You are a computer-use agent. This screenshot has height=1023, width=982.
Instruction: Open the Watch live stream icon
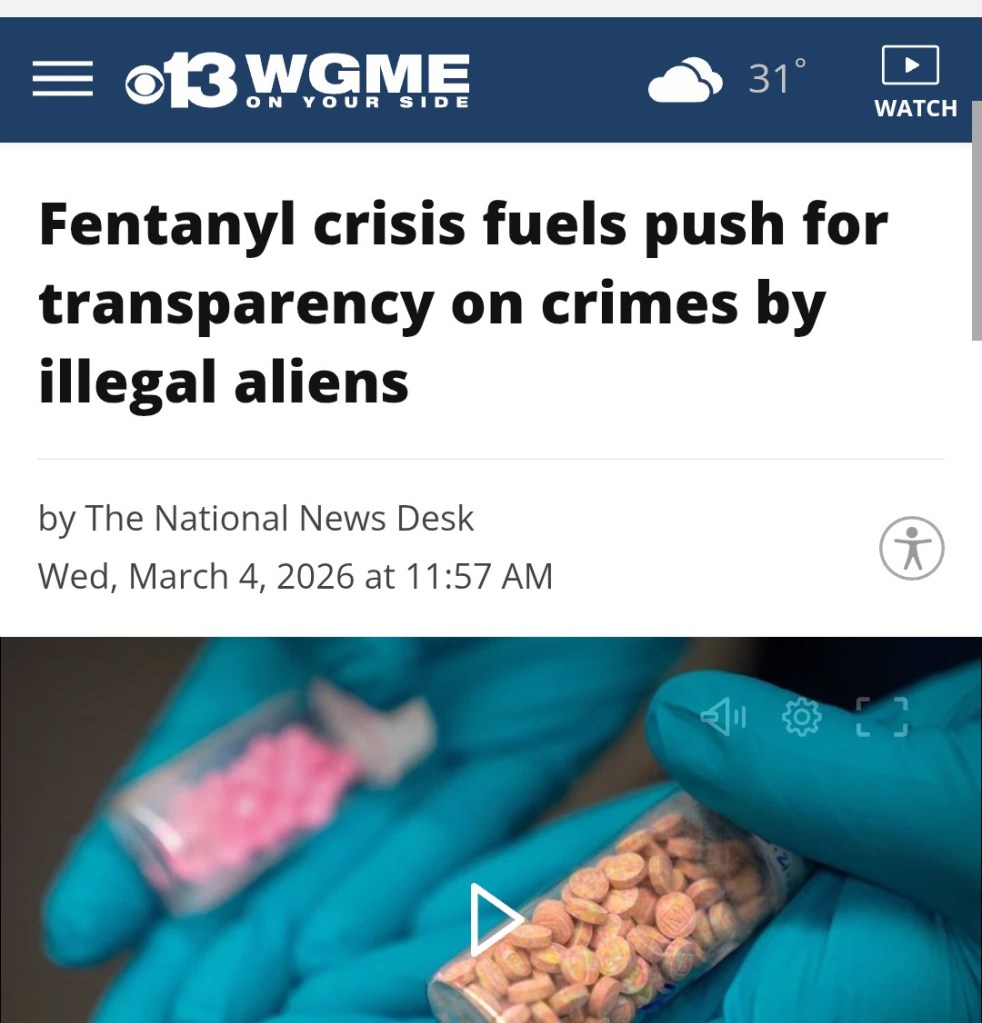pyautogui.click(x=910, y=65)
